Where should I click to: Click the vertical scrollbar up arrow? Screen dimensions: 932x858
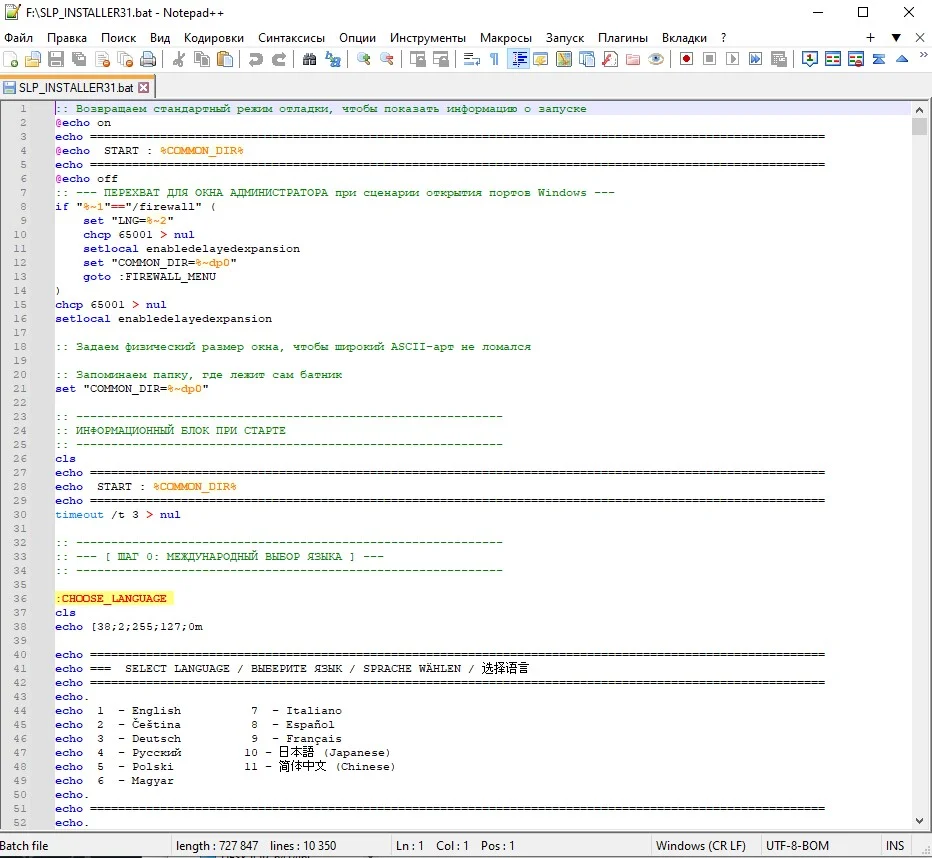[919, 110]
